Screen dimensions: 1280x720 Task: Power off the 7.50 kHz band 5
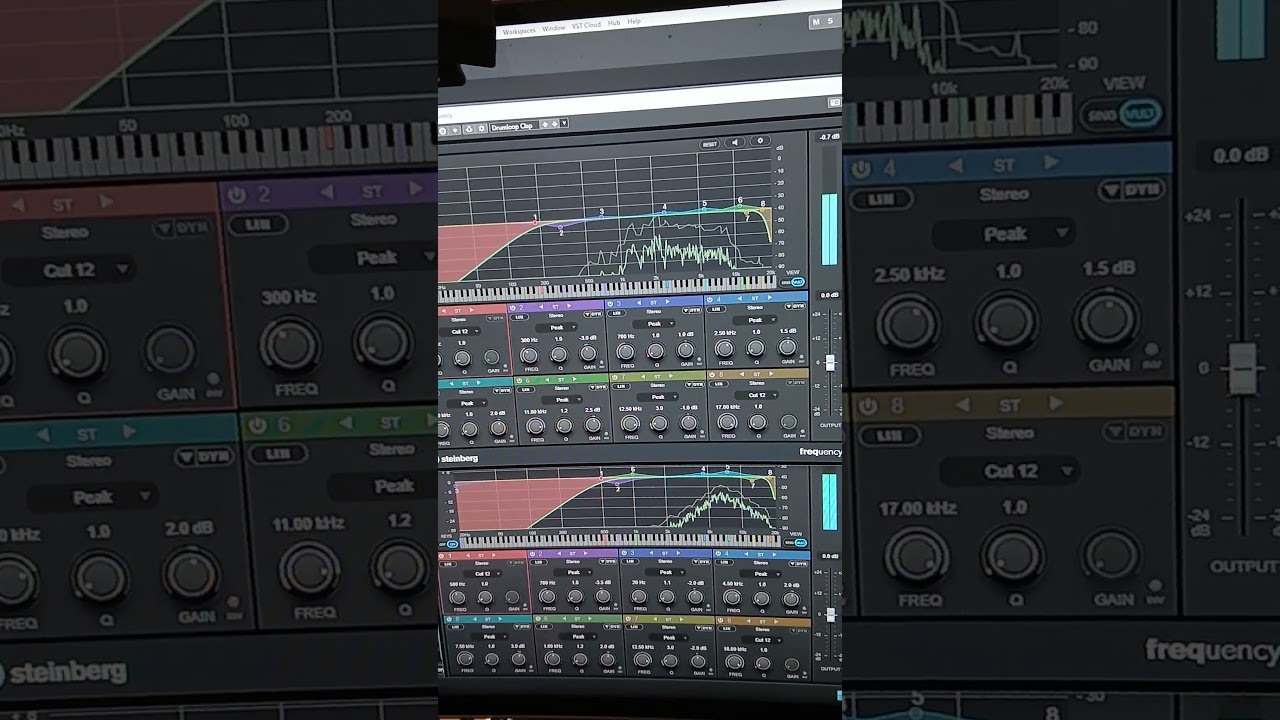coord(449,619)
